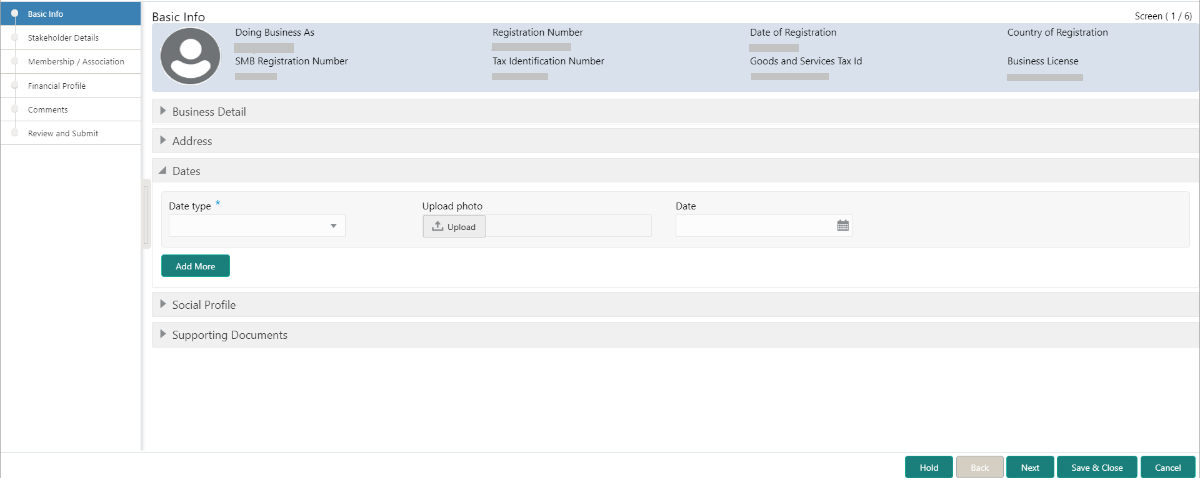Expand the Supporting Documents section
The image size is (1202, 478).
(675, 335)
